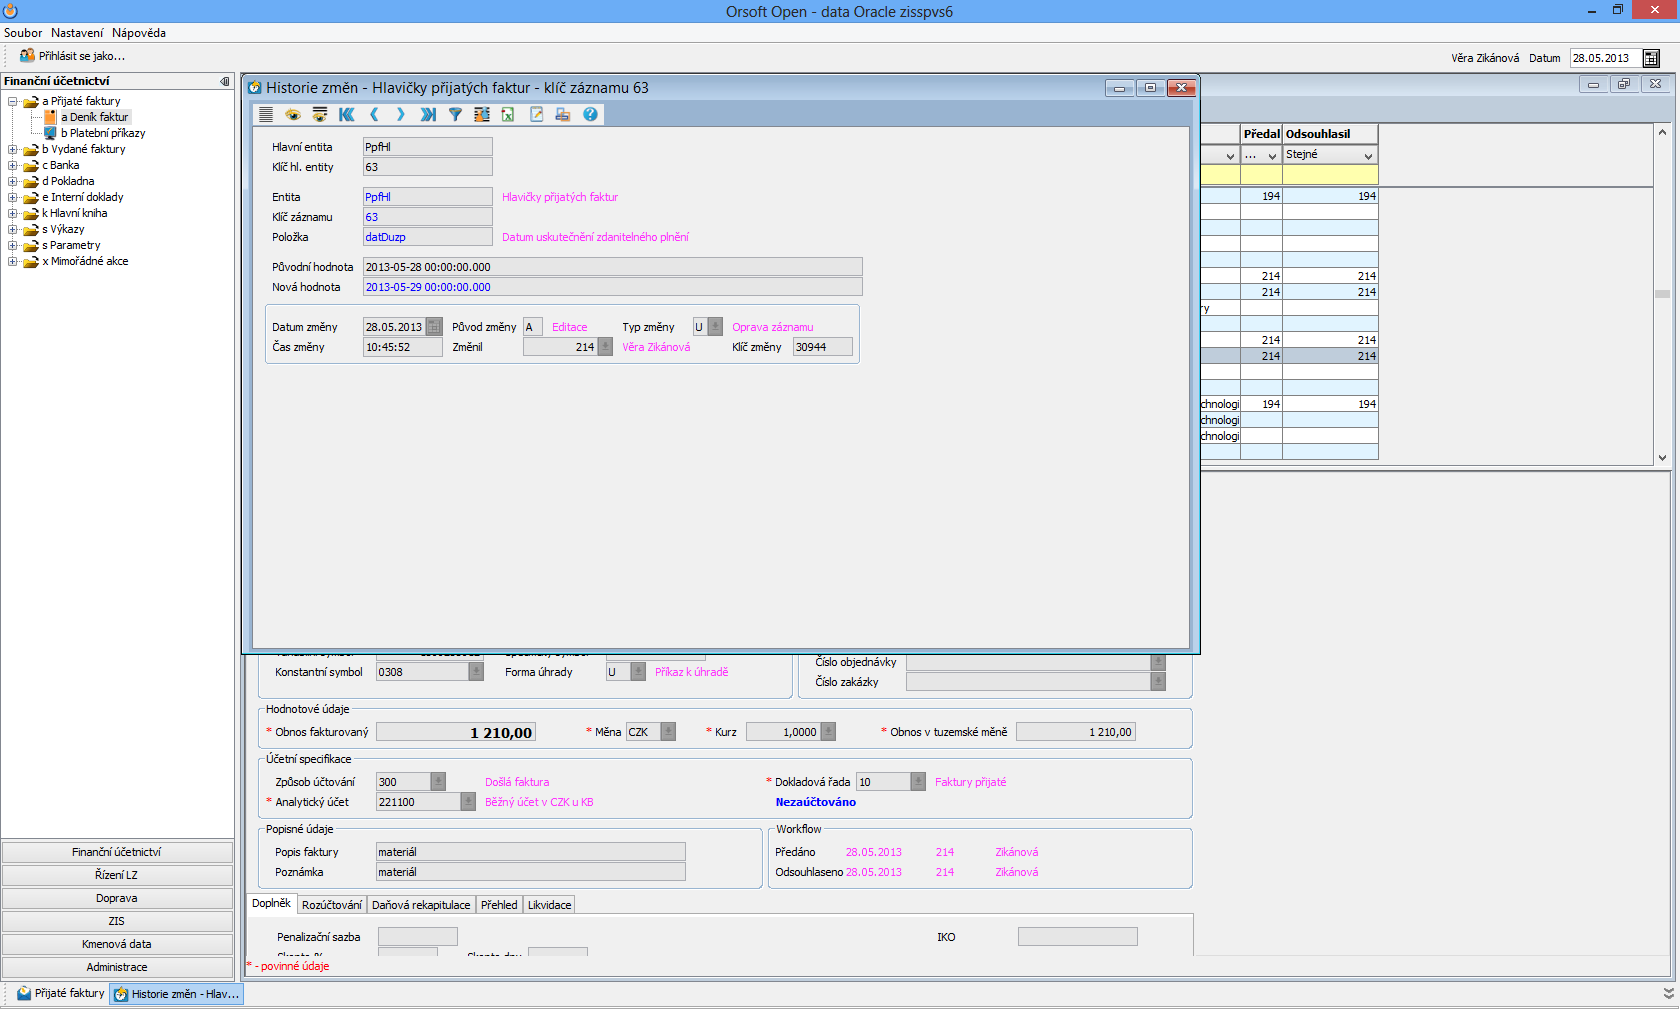The image size is (1680, 1010).
Task: Click the print layout icon in toolbar
Action: point(563,115)
